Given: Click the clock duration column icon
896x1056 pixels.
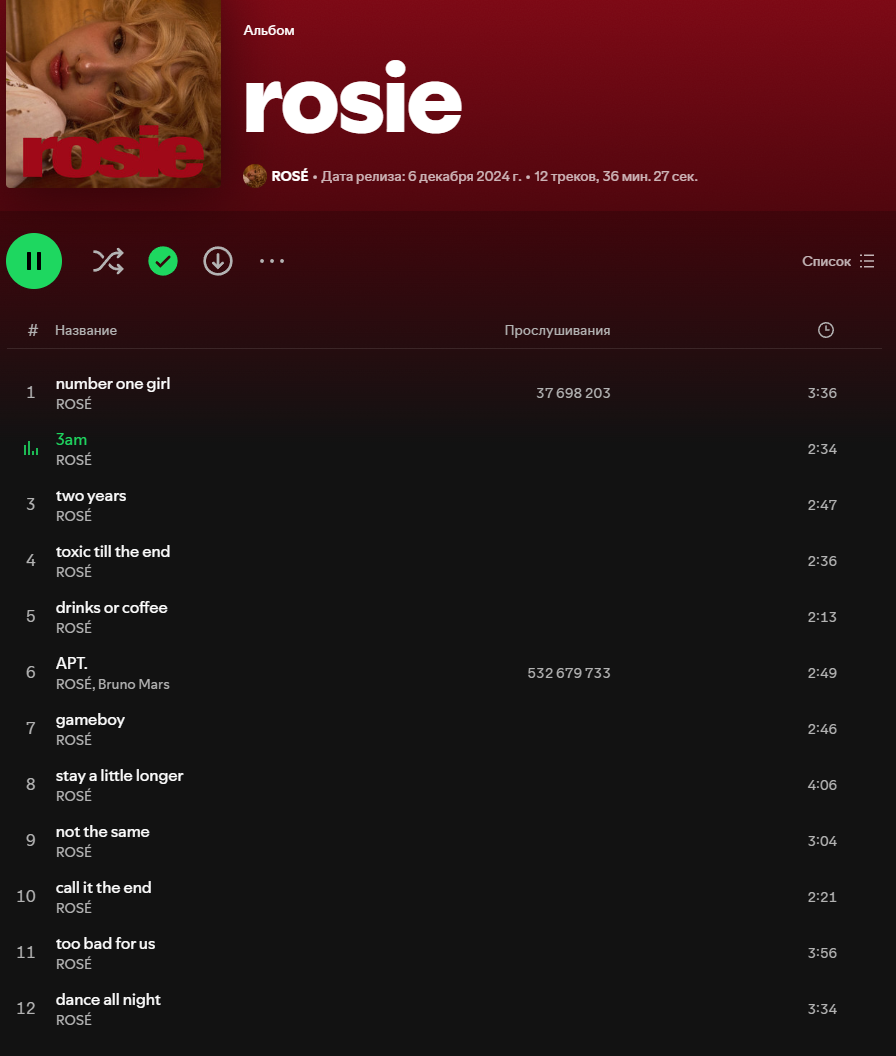Looking at the screenshot, I should point(825,330).
